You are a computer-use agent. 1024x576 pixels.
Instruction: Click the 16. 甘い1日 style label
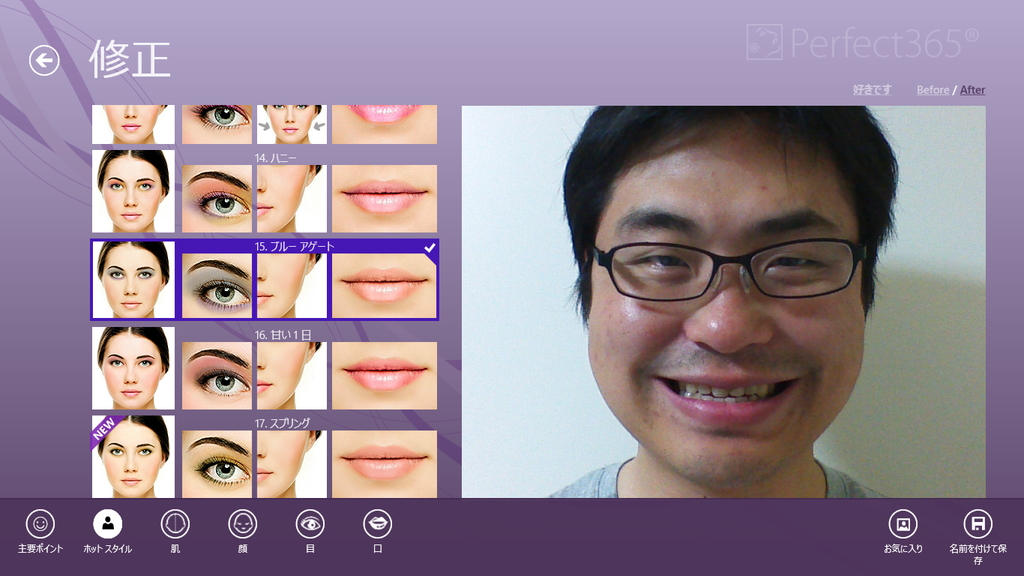283,335
